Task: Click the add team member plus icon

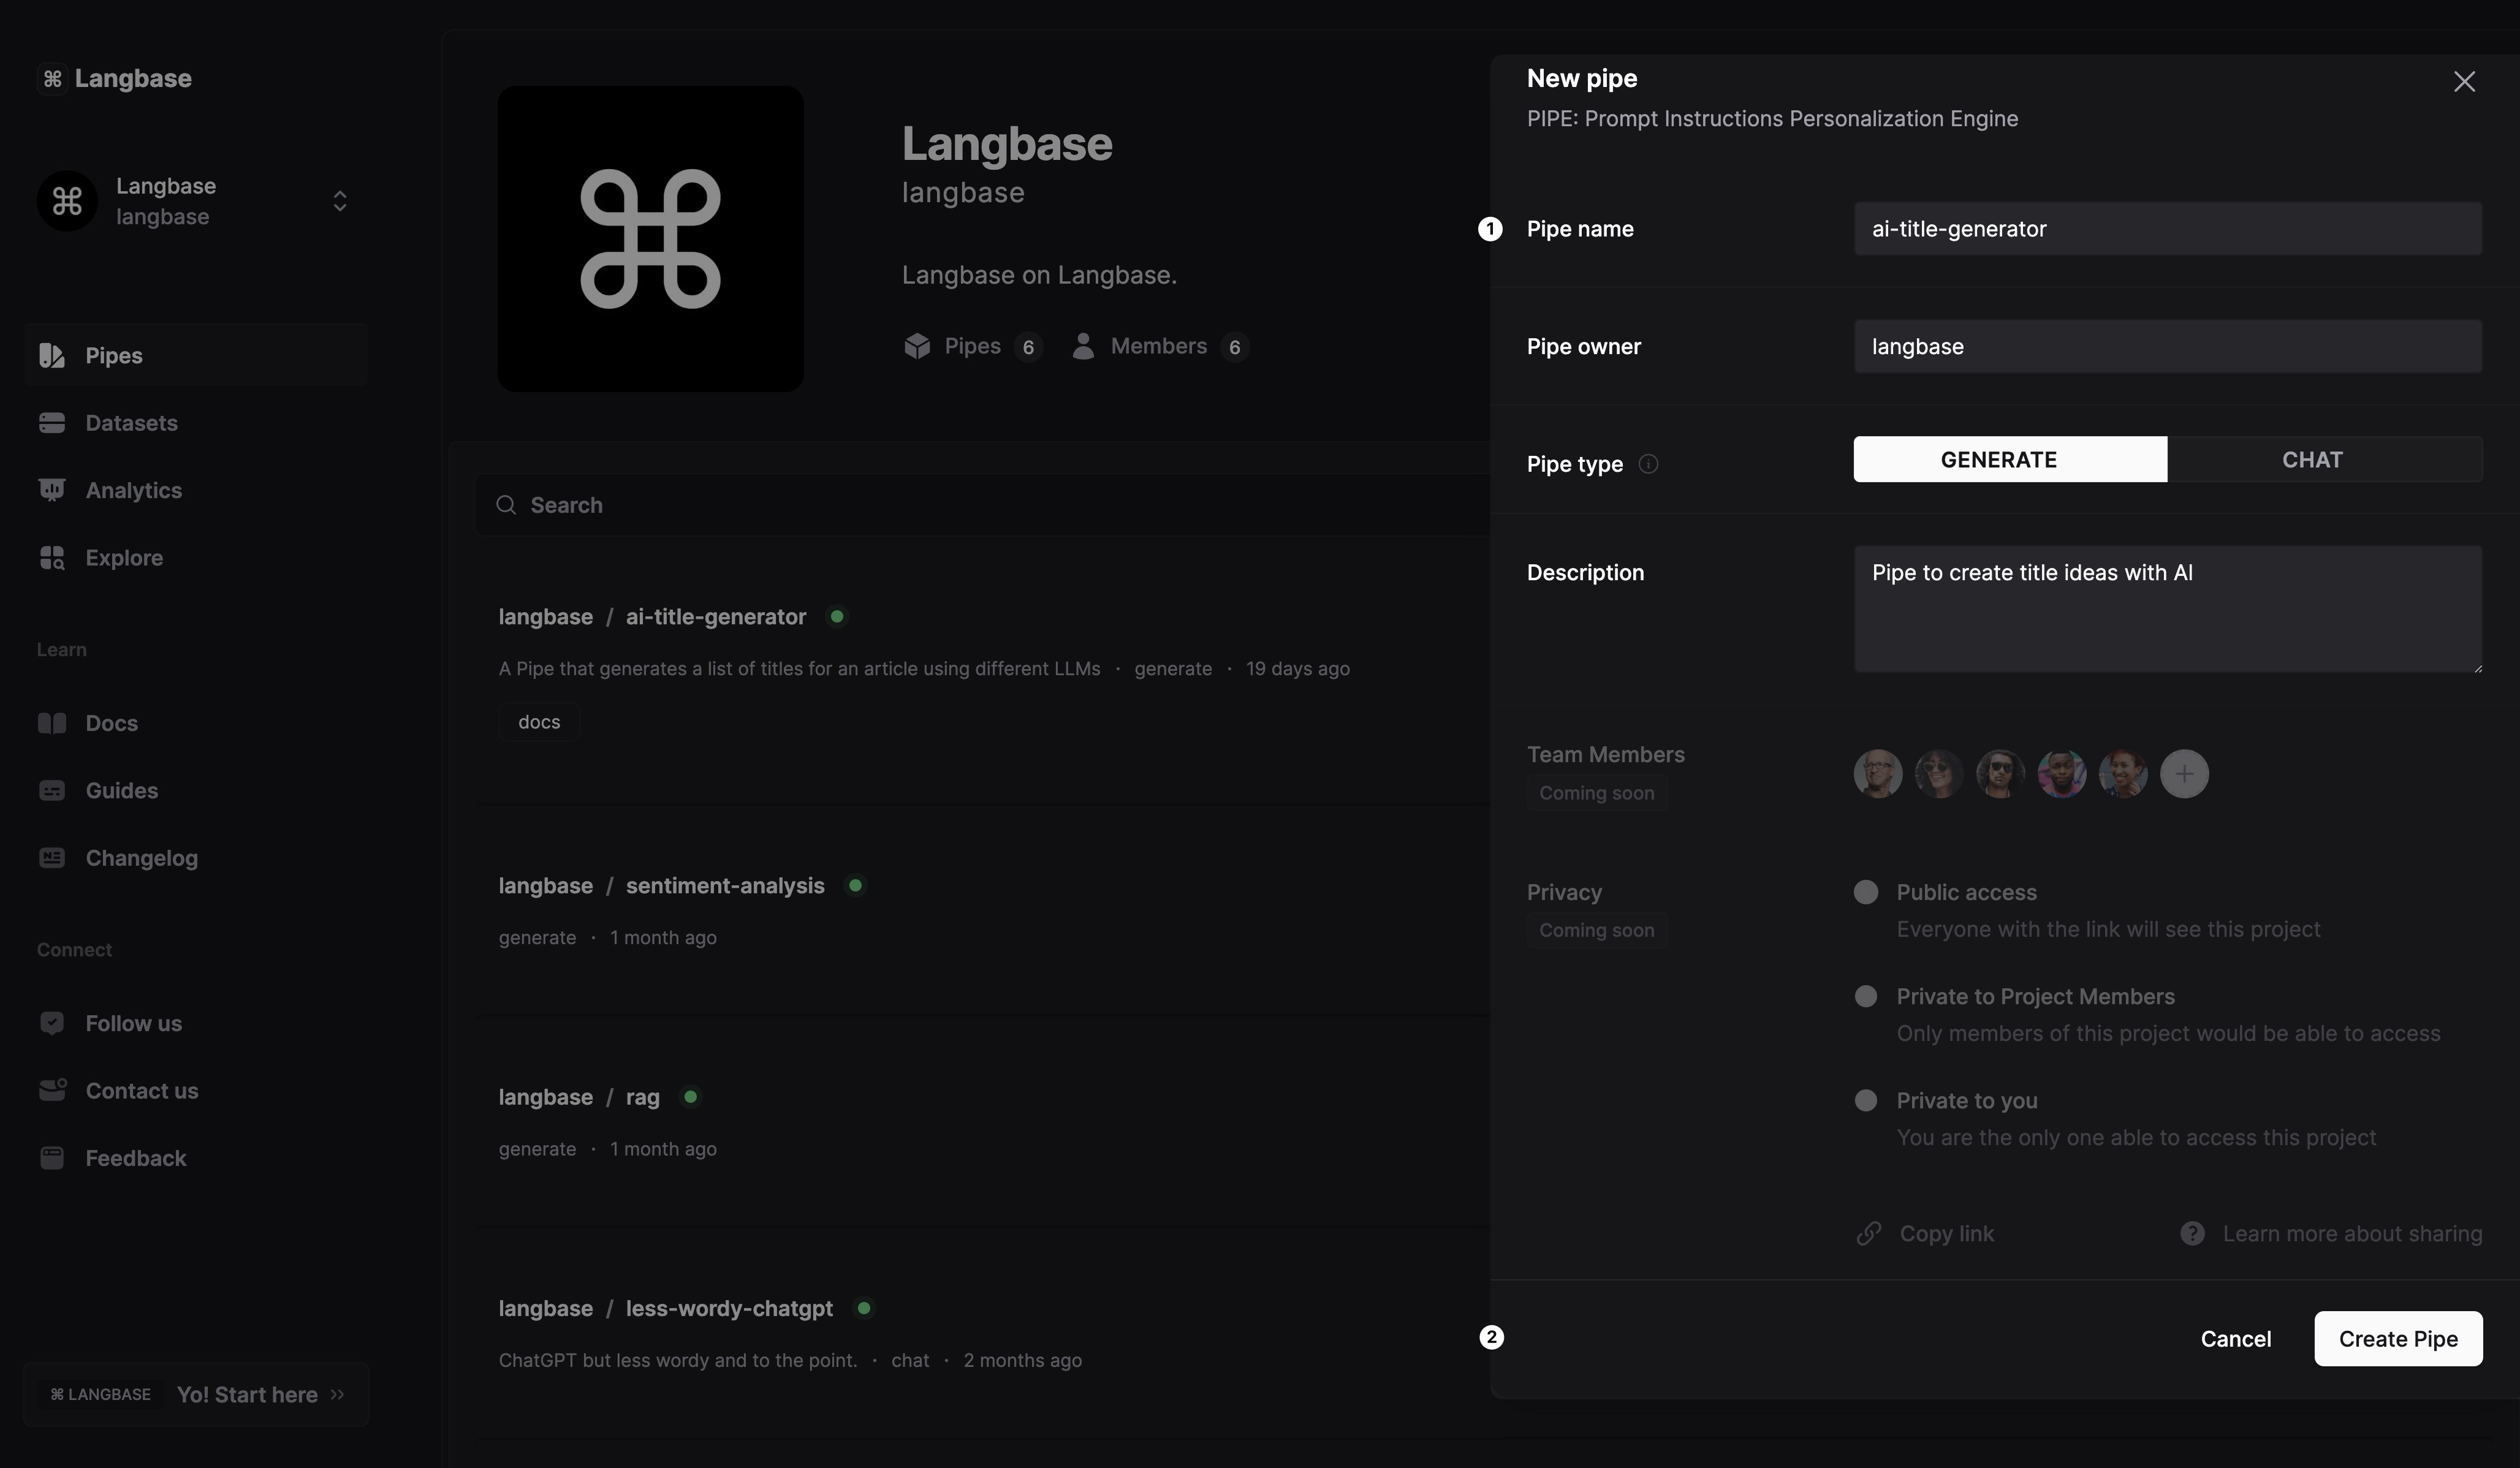Action: (x=2184, y=774)
